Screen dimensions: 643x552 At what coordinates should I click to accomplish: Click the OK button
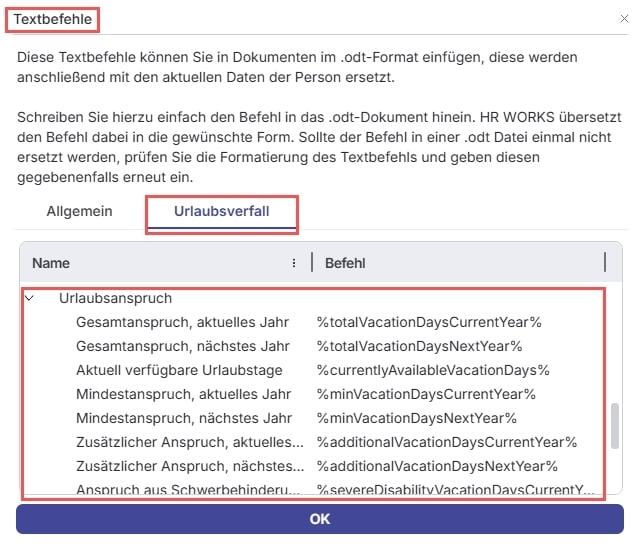click(319, 519)
